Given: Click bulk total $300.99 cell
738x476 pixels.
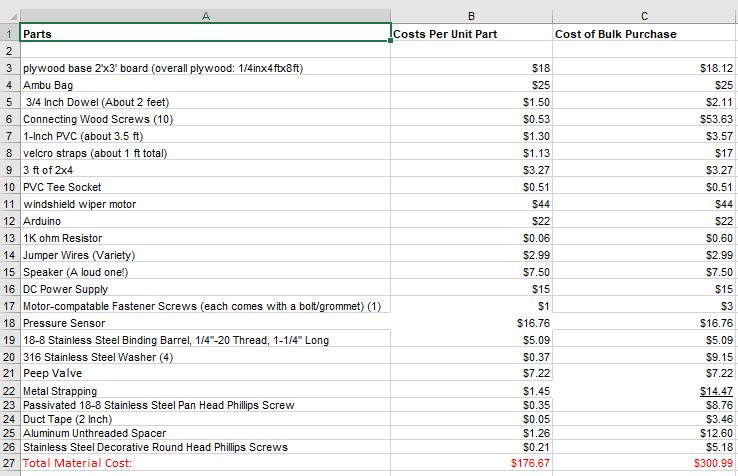Looking at the screenshot, I should pos(644,463).
